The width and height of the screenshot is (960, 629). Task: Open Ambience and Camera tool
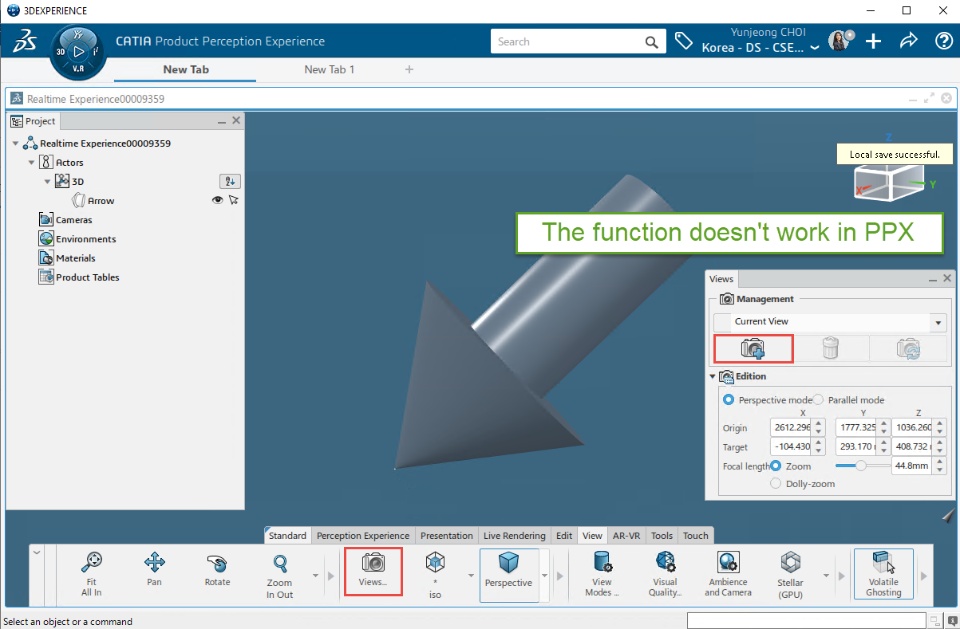tap(728, 573)
